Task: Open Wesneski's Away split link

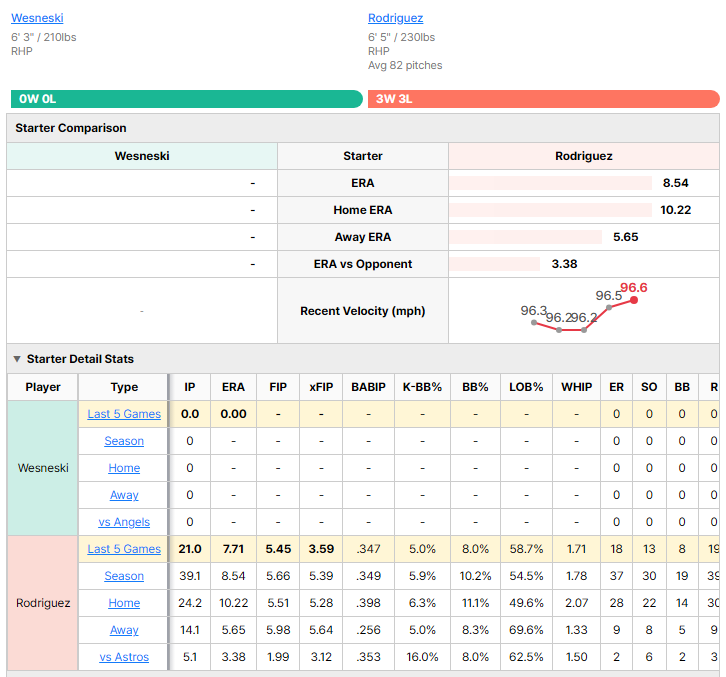Action: tap(124, 495)
